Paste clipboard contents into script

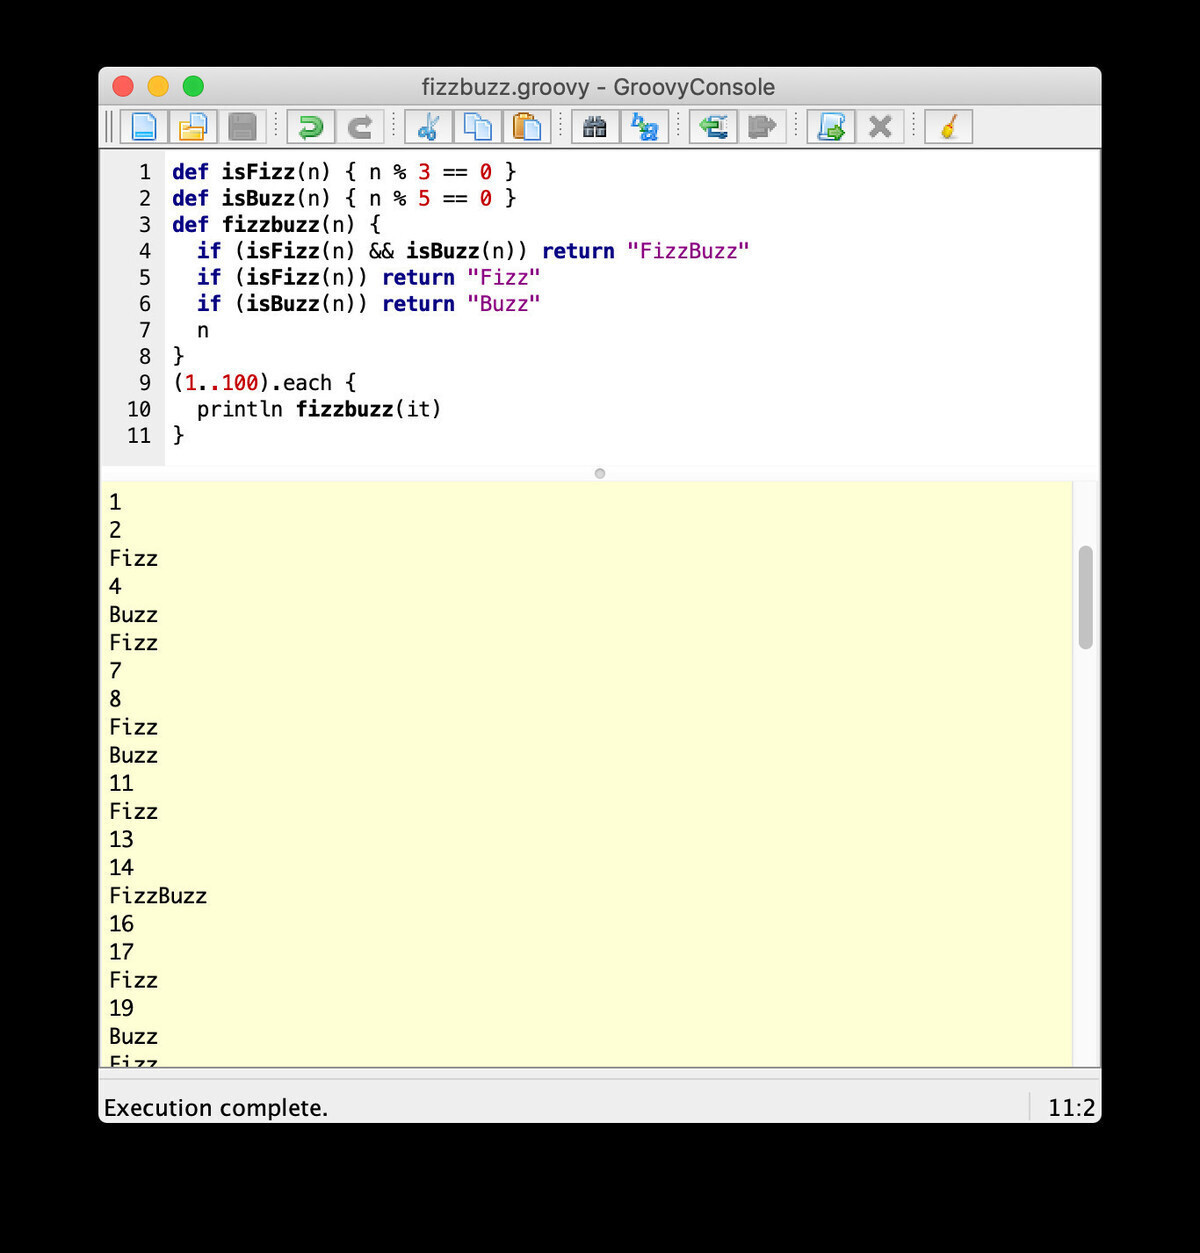pyautogui.click(x=526, y=127)
